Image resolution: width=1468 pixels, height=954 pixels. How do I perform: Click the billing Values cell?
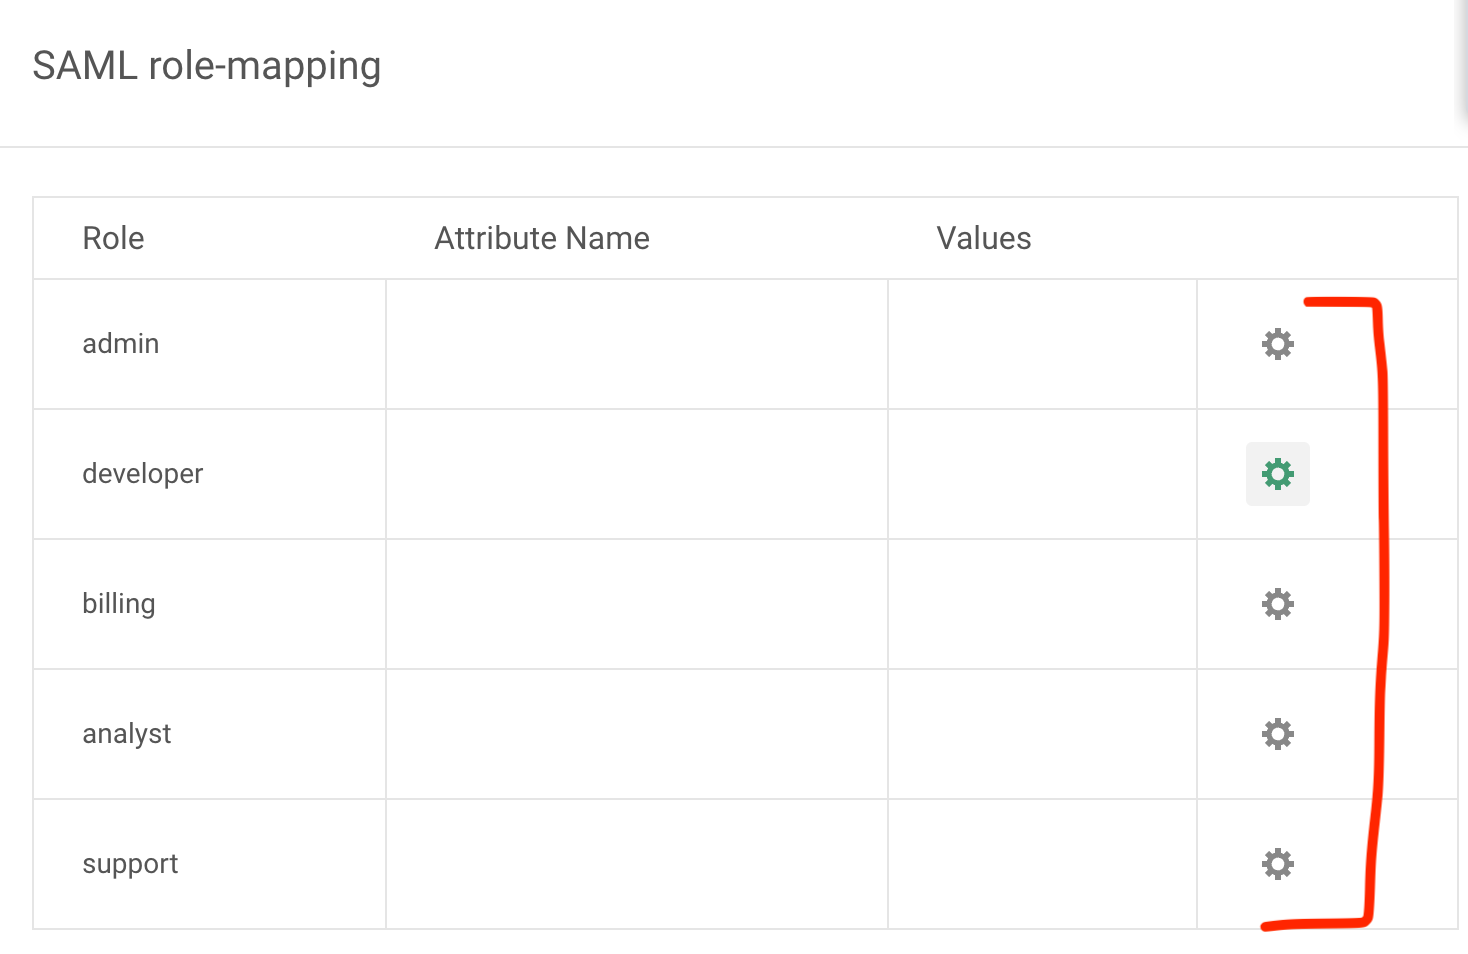click(x=1042, y=604)
